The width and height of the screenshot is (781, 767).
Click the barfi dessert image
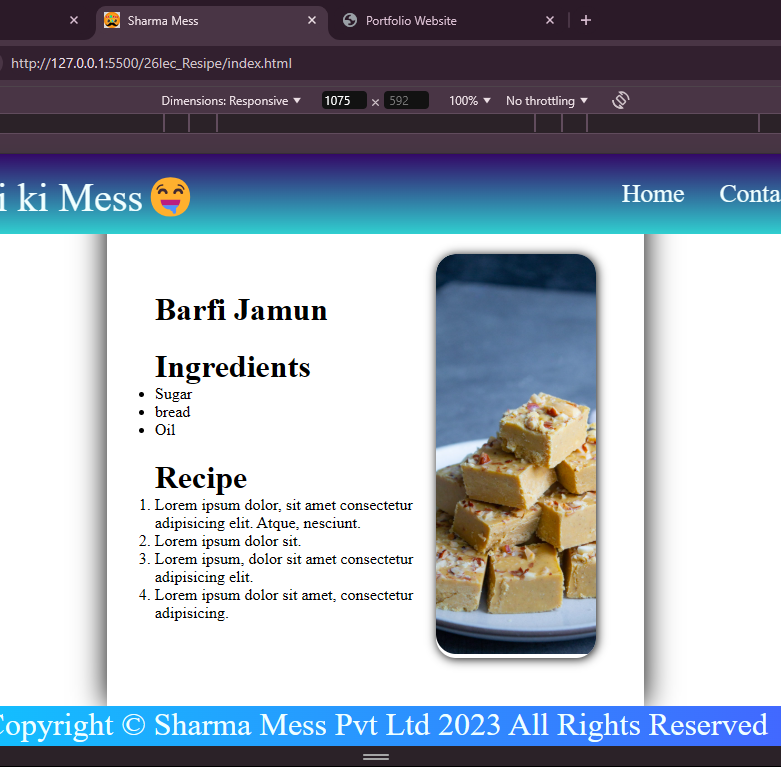[x=516, y=456]
